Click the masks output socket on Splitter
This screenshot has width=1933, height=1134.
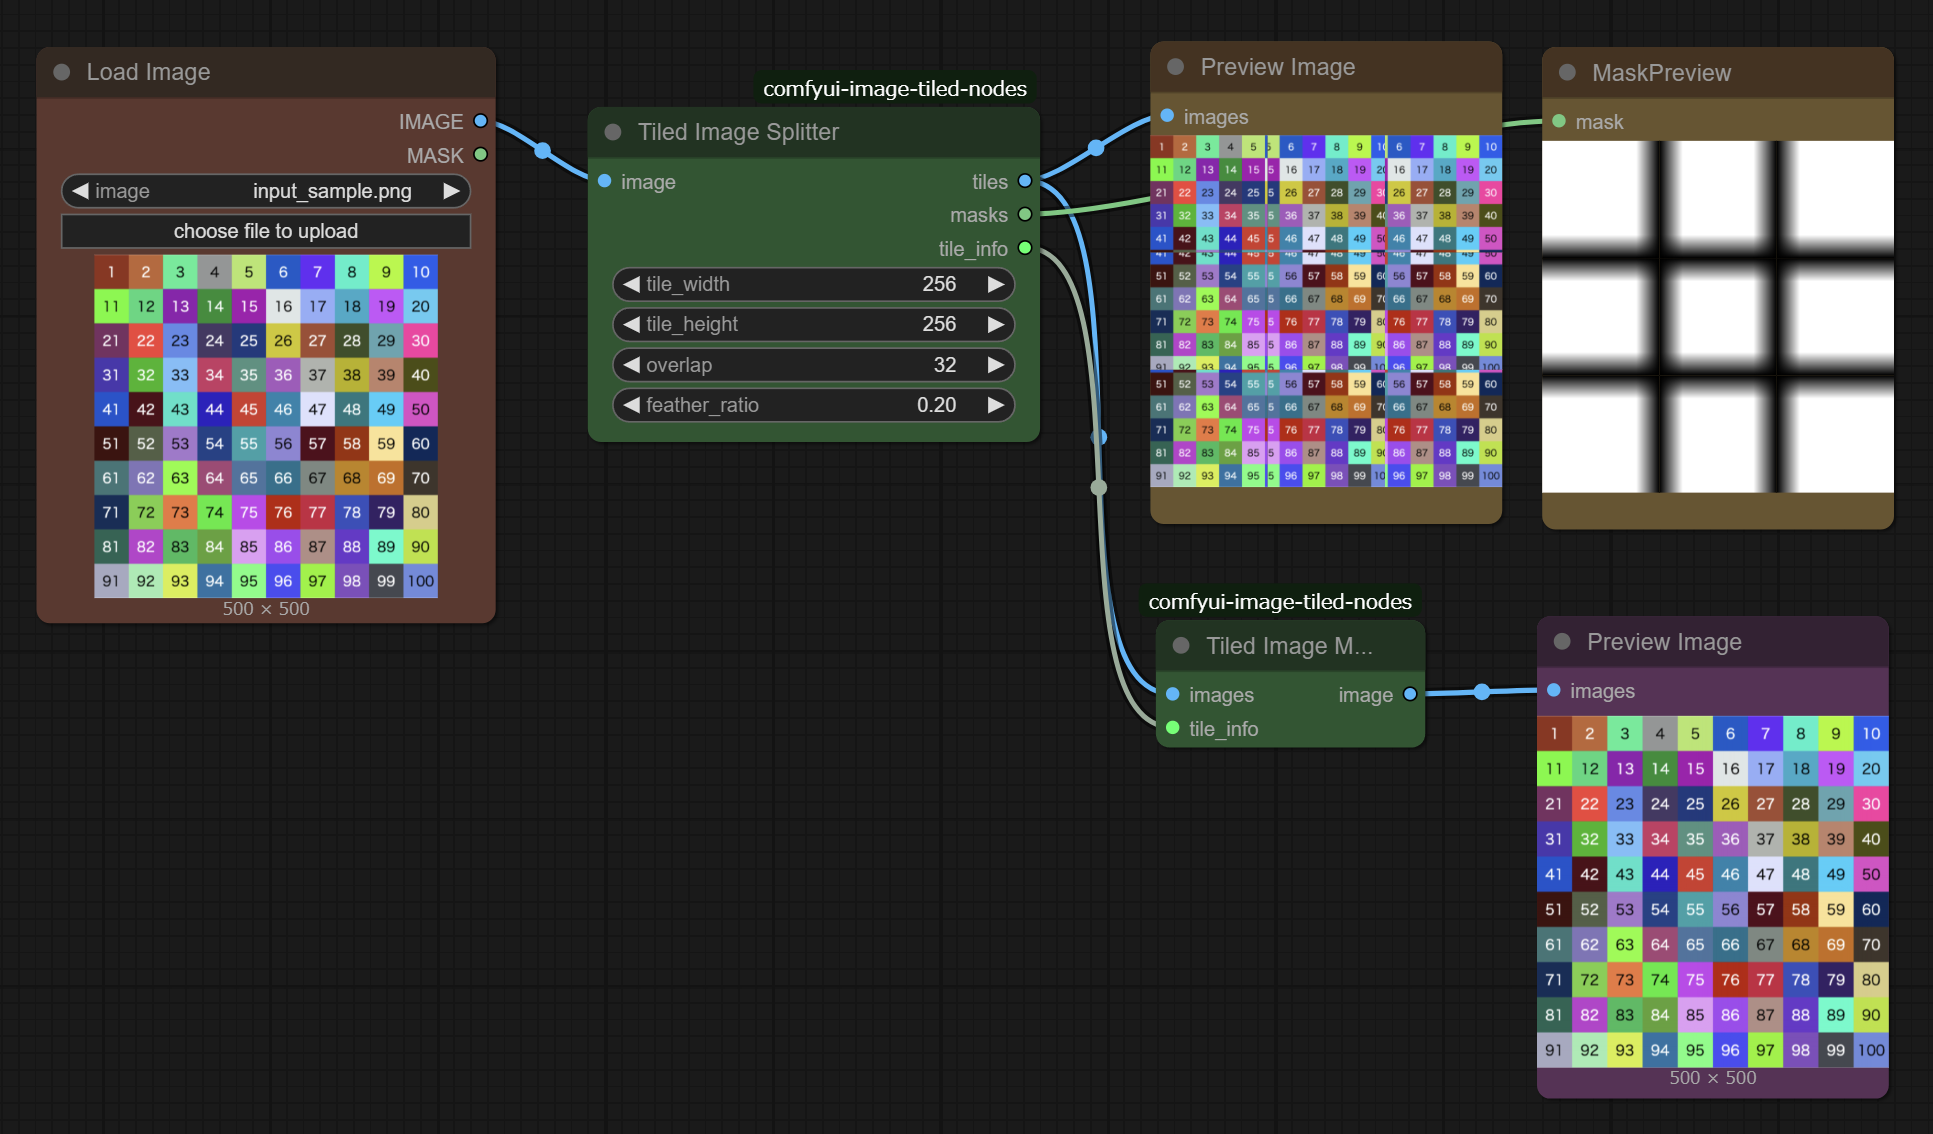pos(1025,214)
